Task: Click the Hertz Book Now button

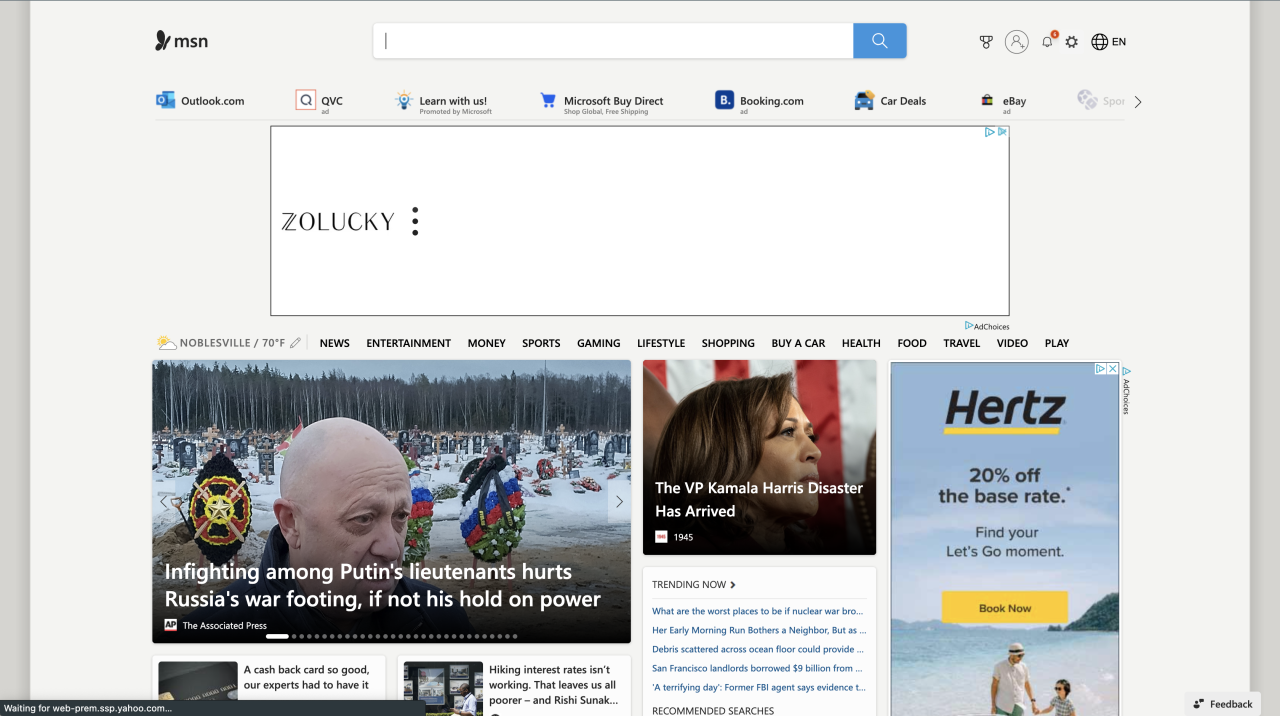Action: click(1004, 608)
